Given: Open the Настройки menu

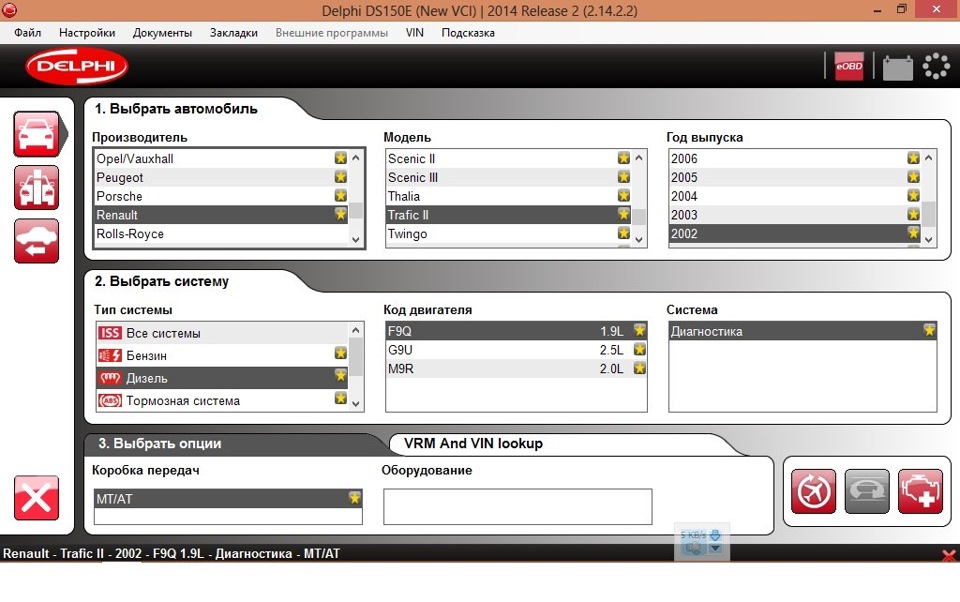Looking at the screenshot, I should pyautogui.click(x=87, y=33).
